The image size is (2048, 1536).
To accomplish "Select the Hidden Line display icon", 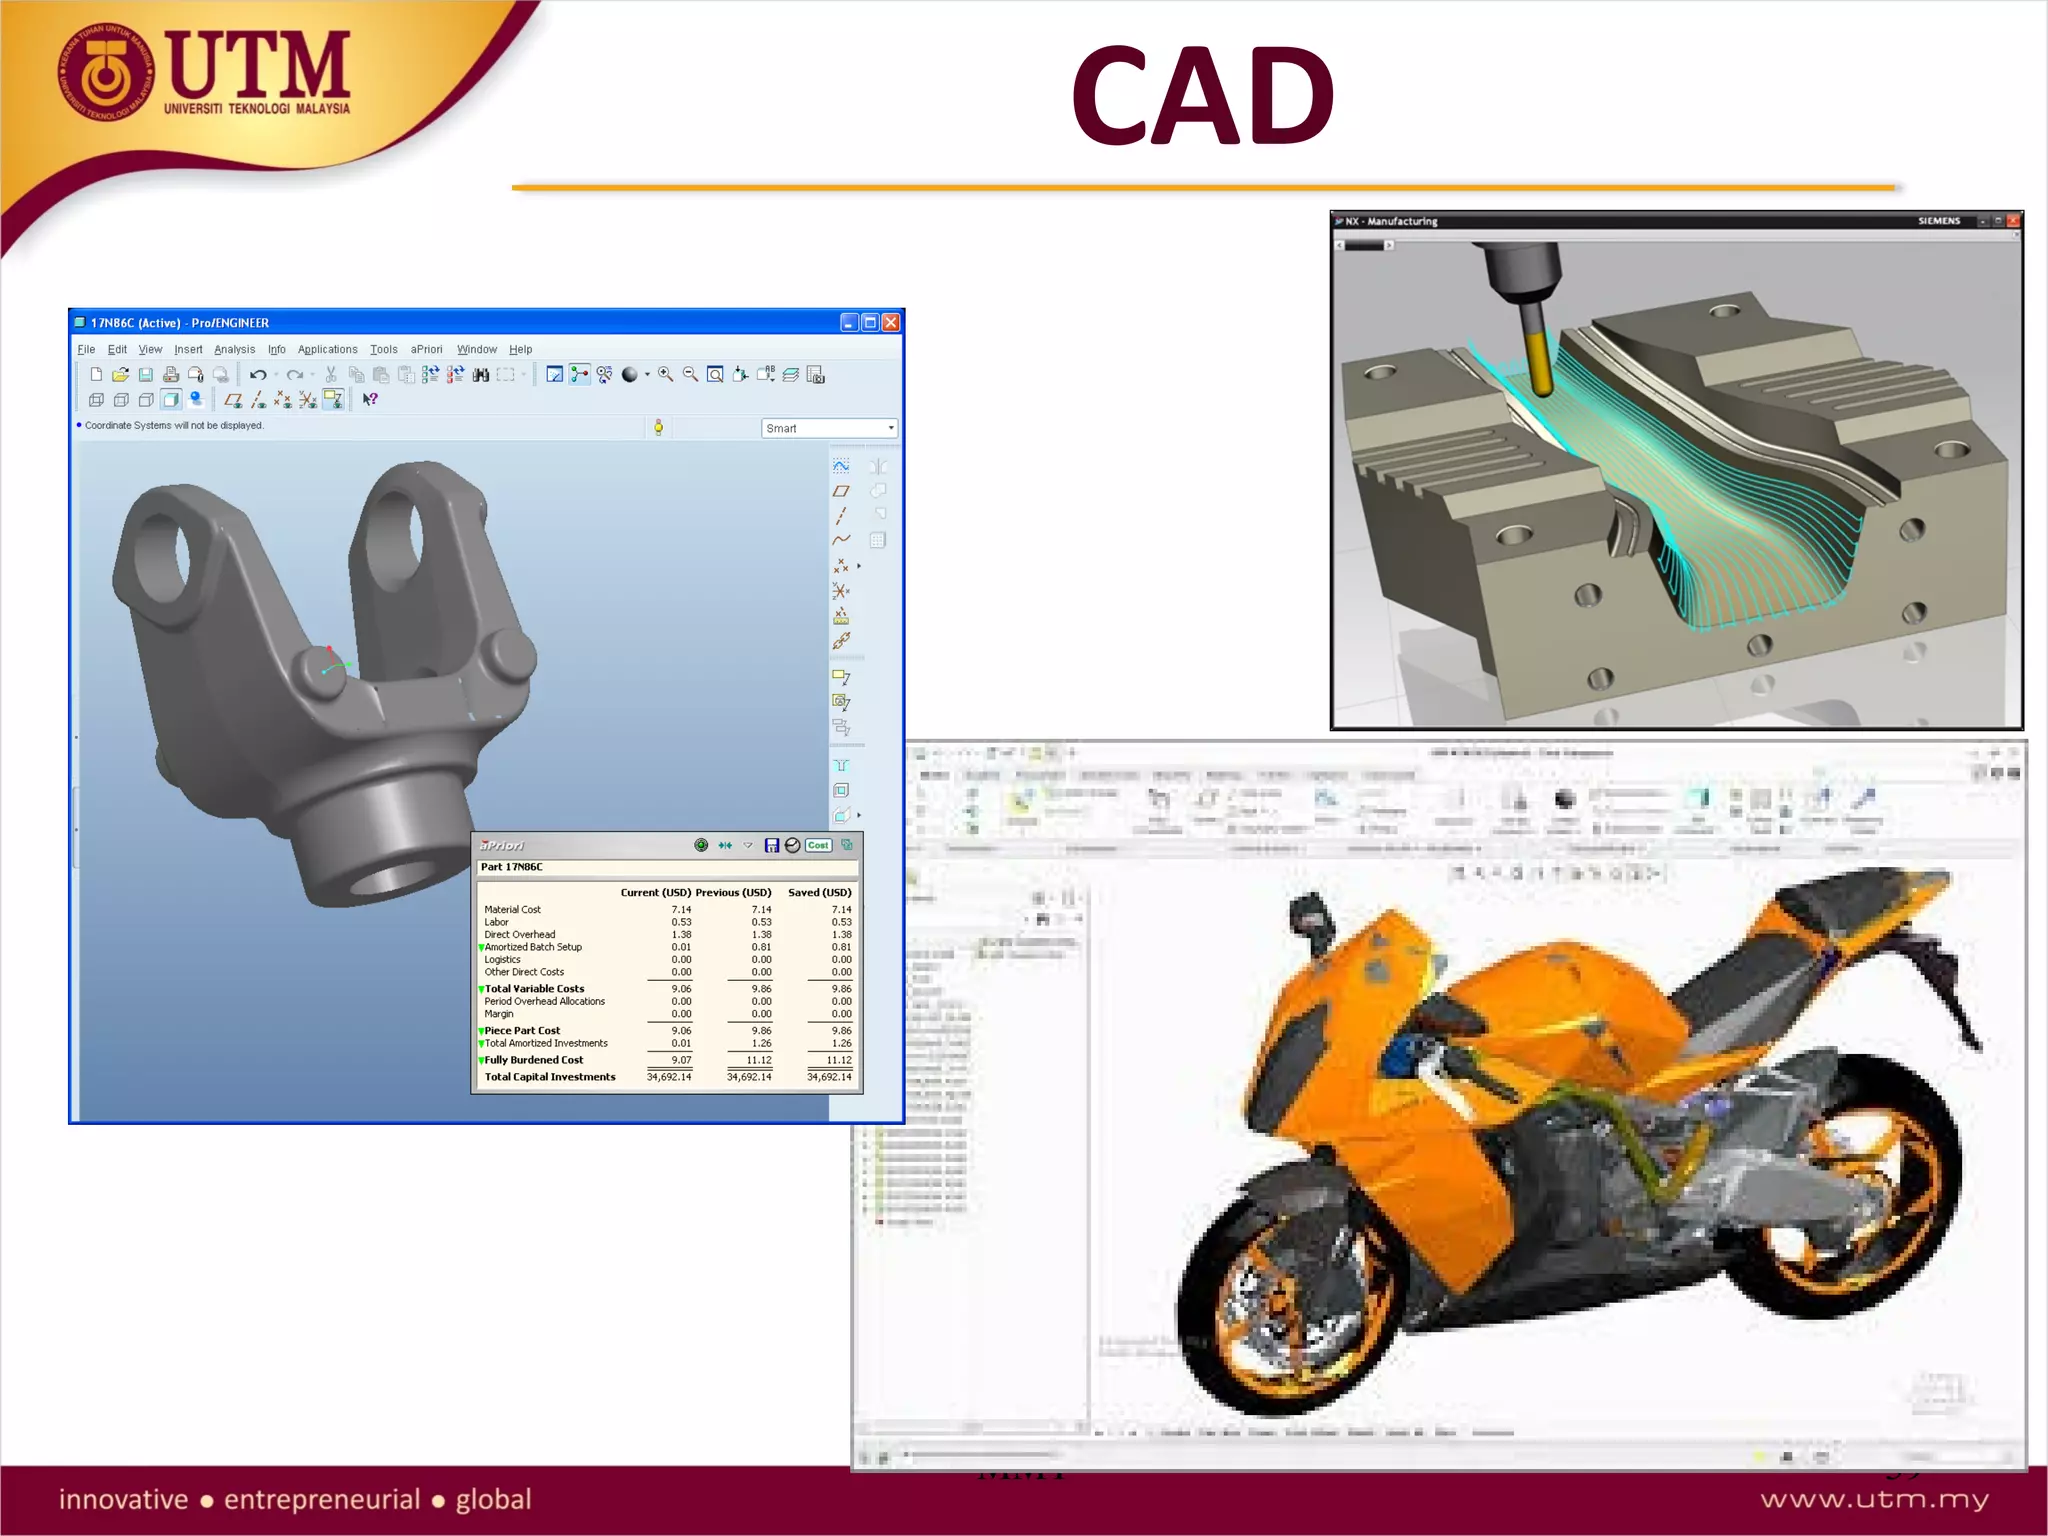I will [x=121, y=400].
